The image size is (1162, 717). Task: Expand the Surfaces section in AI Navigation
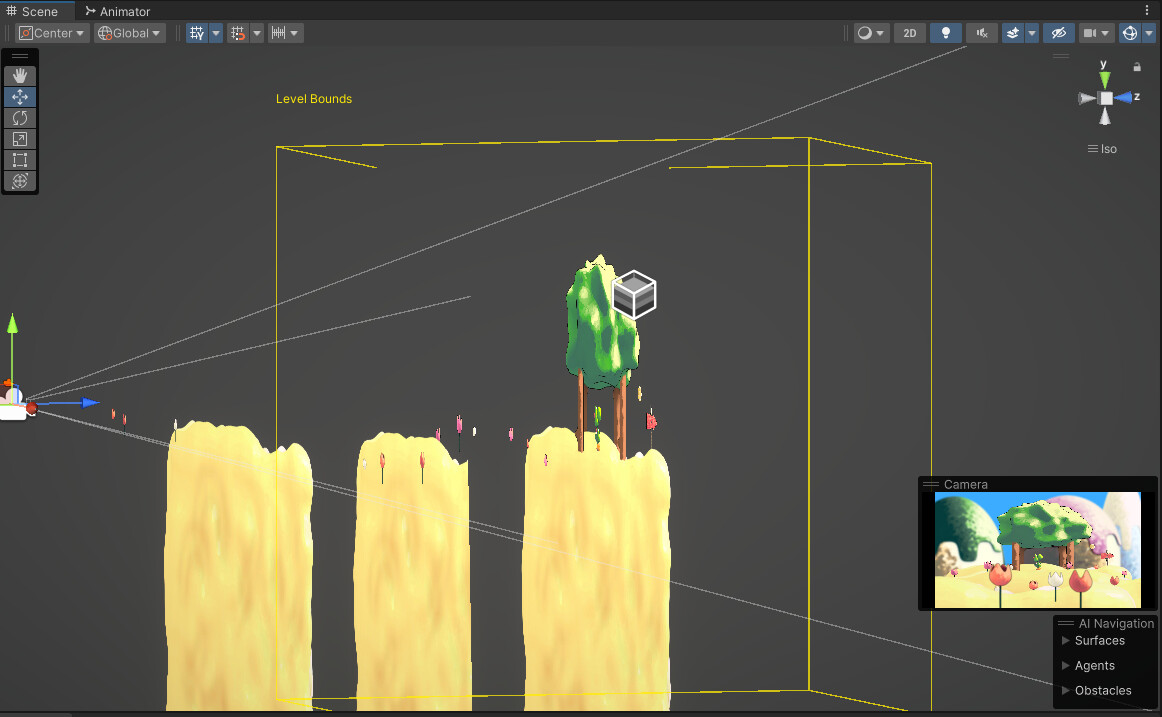1064,641
